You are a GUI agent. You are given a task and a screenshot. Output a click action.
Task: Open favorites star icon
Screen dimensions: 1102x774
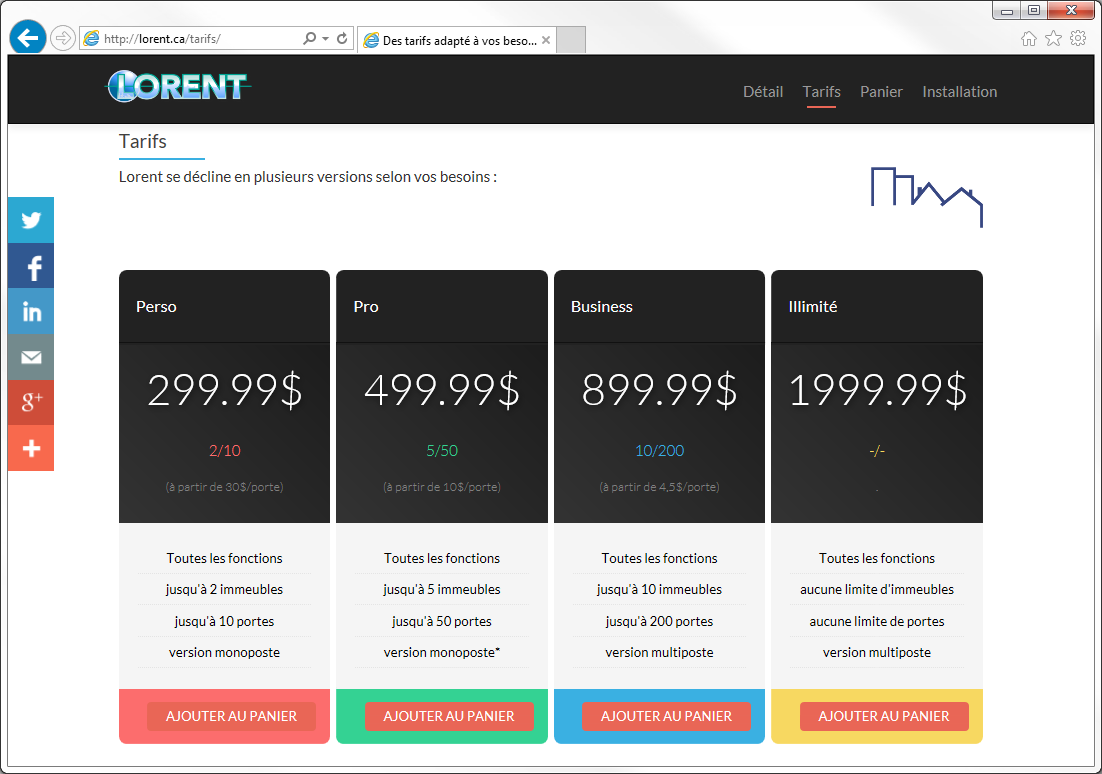point(1053,39)
